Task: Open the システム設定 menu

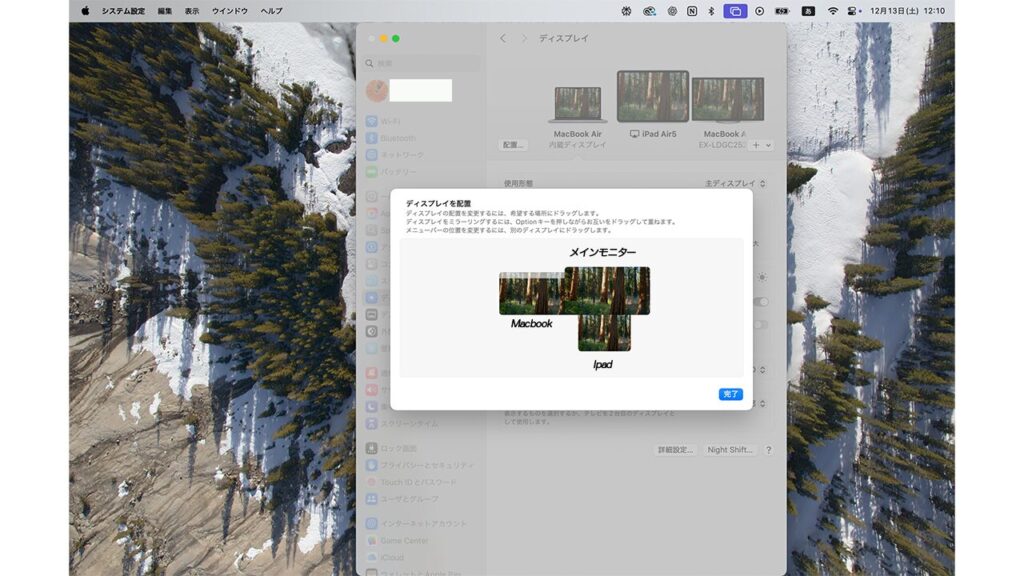Action: tap(123, 11)
